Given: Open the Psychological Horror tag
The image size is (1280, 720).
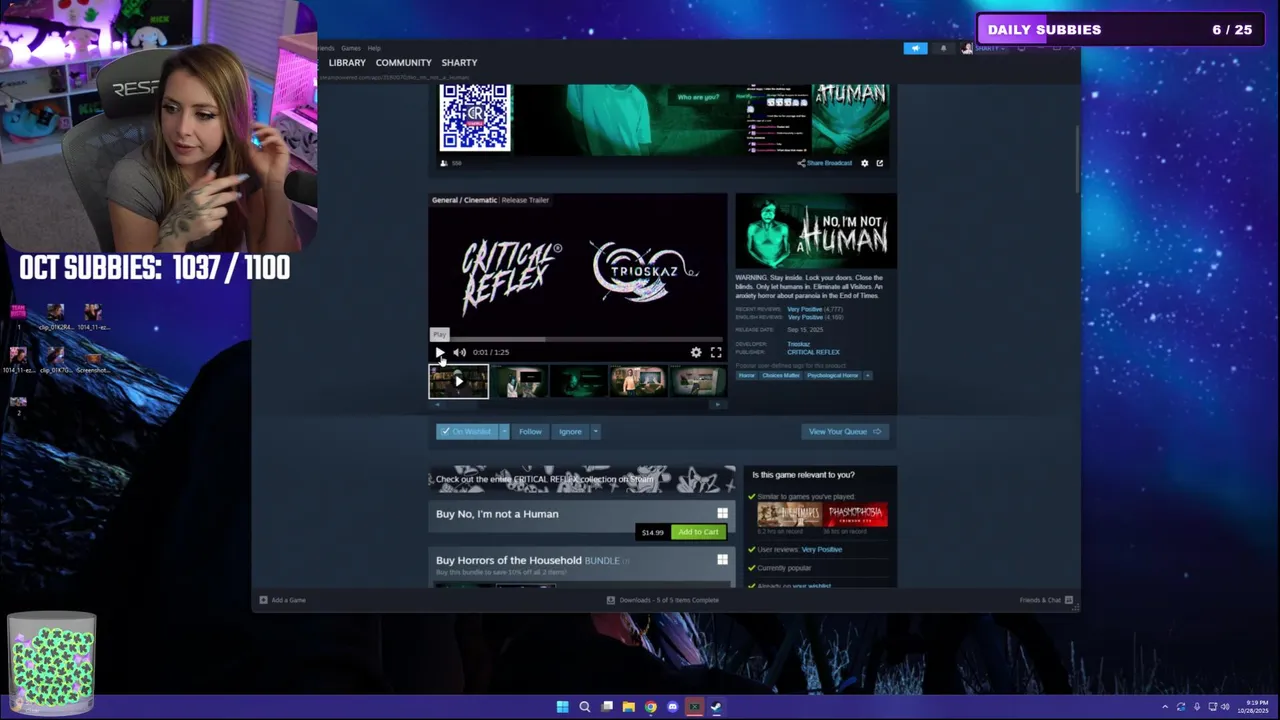Looking at the screenshot, I should (832, 375).
